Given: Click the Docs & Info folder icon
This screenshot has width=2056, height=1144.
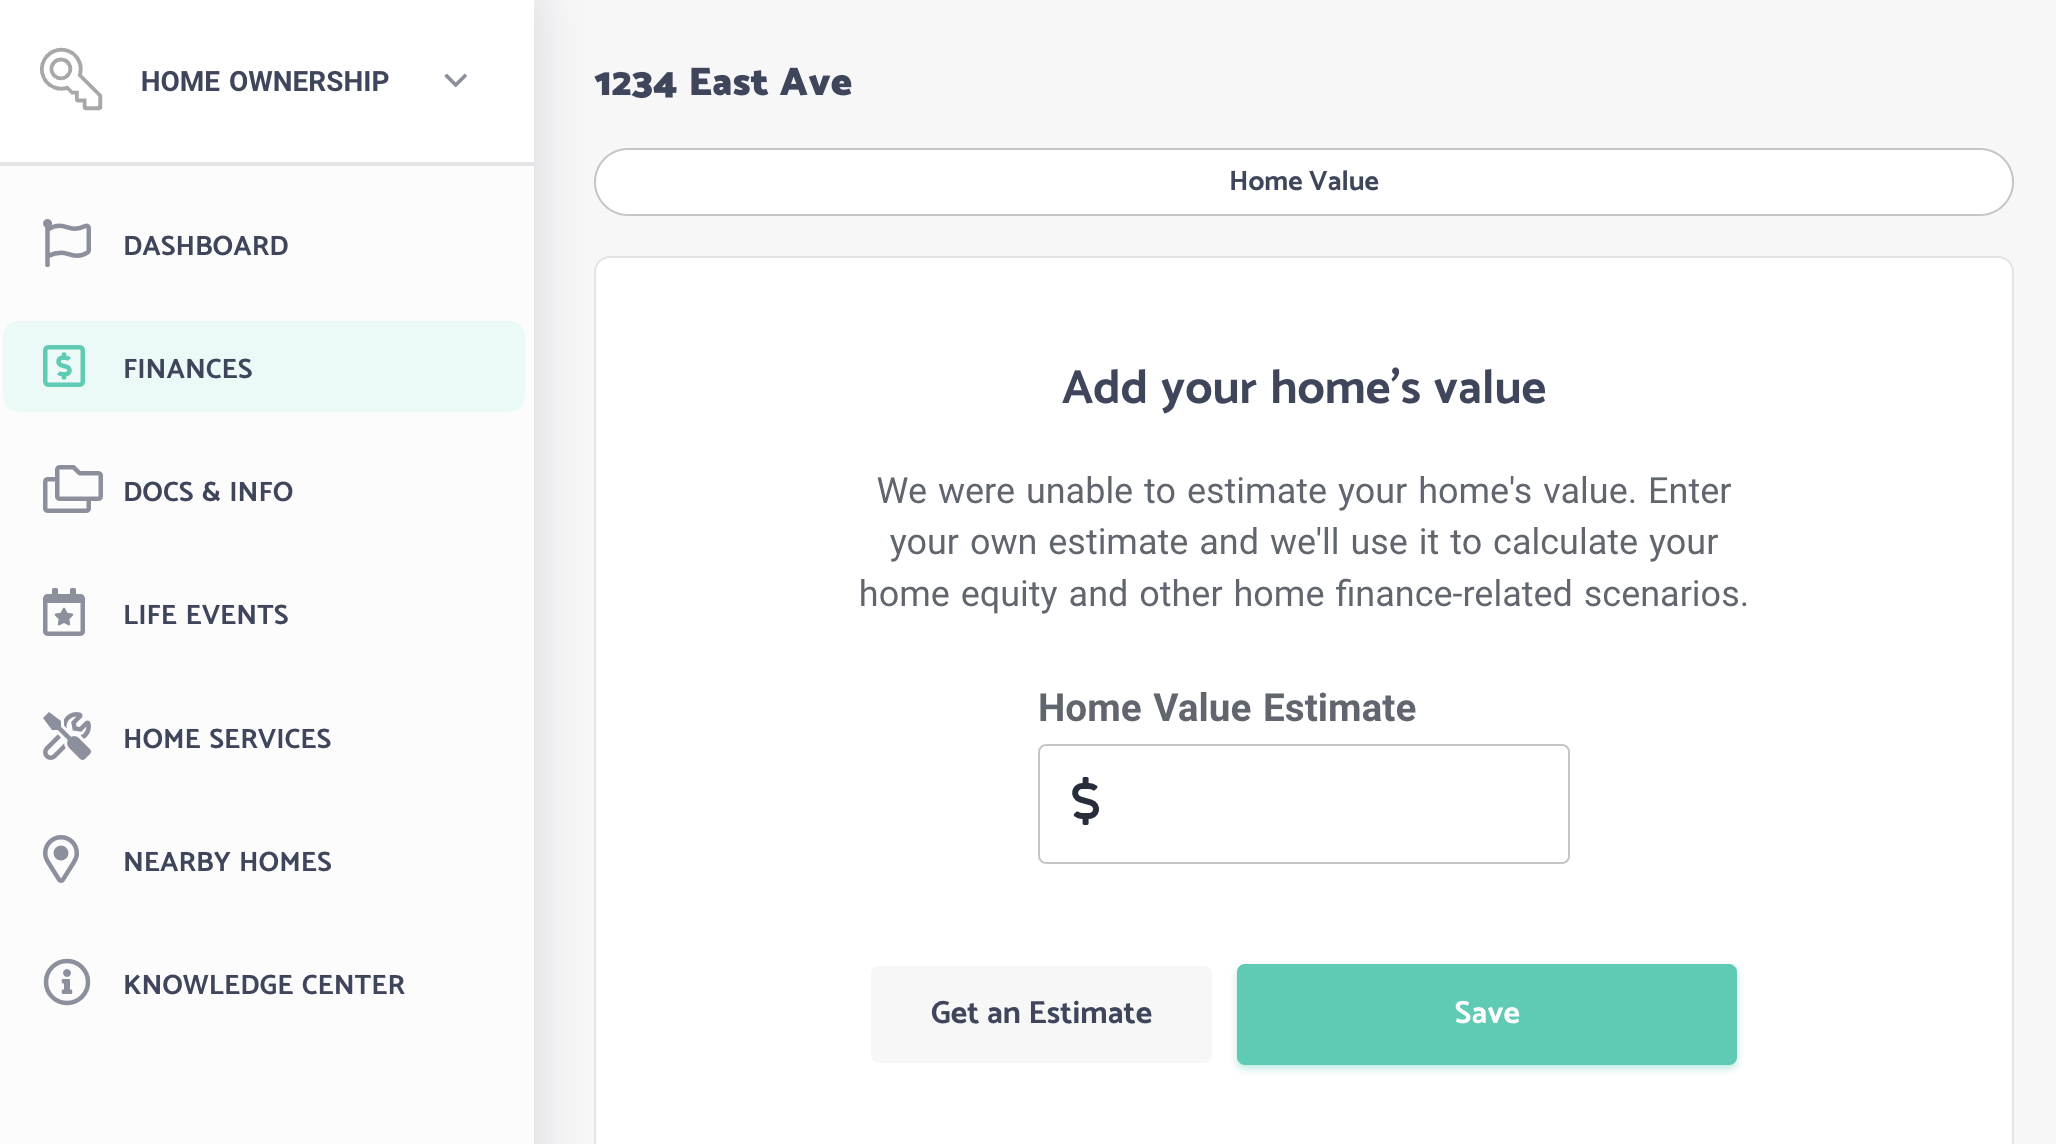Looking at the screenshot, I should (72, 489).
